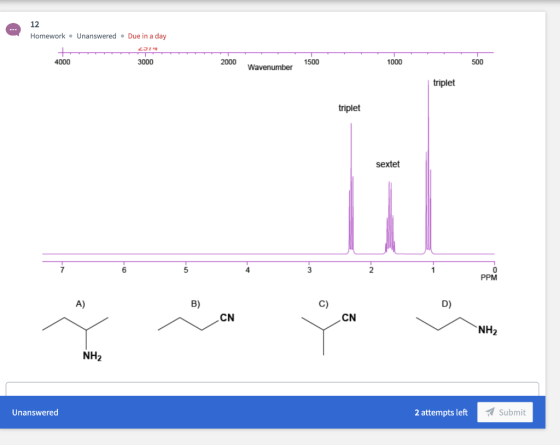Click the 'Due in a day' text

pyautogui.click(x=147, y=36)
